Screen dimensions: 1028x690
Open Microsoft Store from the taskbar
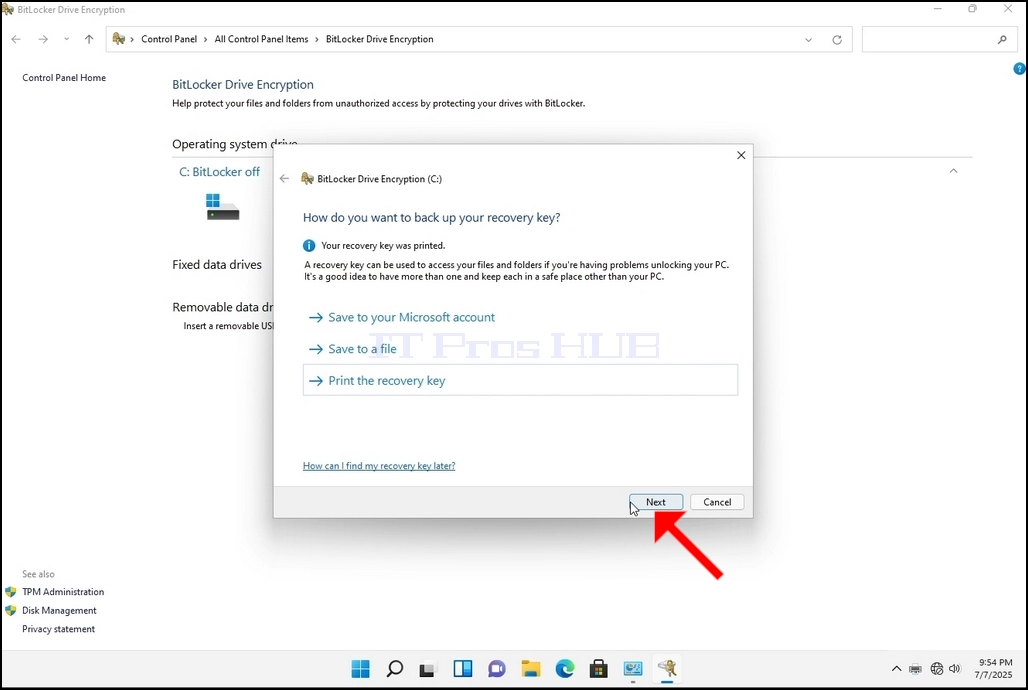pyautogui.click(x=599, y=669)
